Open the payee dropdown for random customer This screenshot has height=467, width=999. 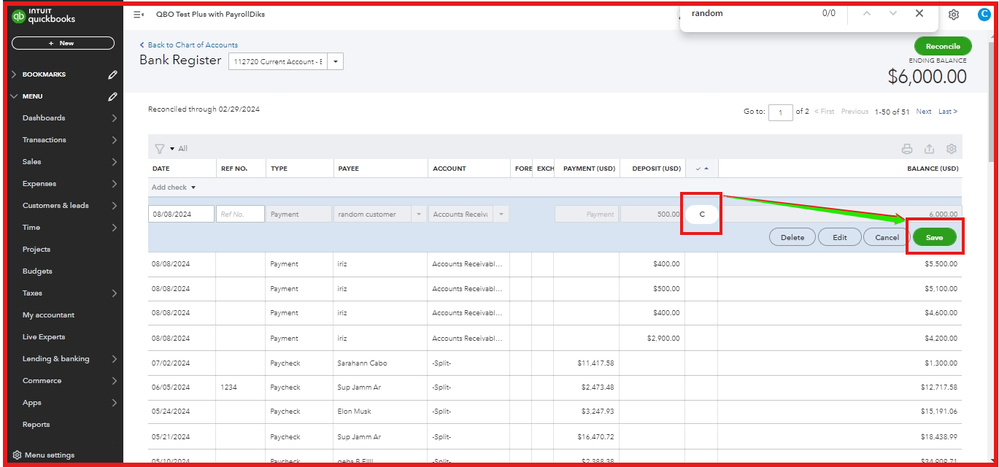click(417, 214)
